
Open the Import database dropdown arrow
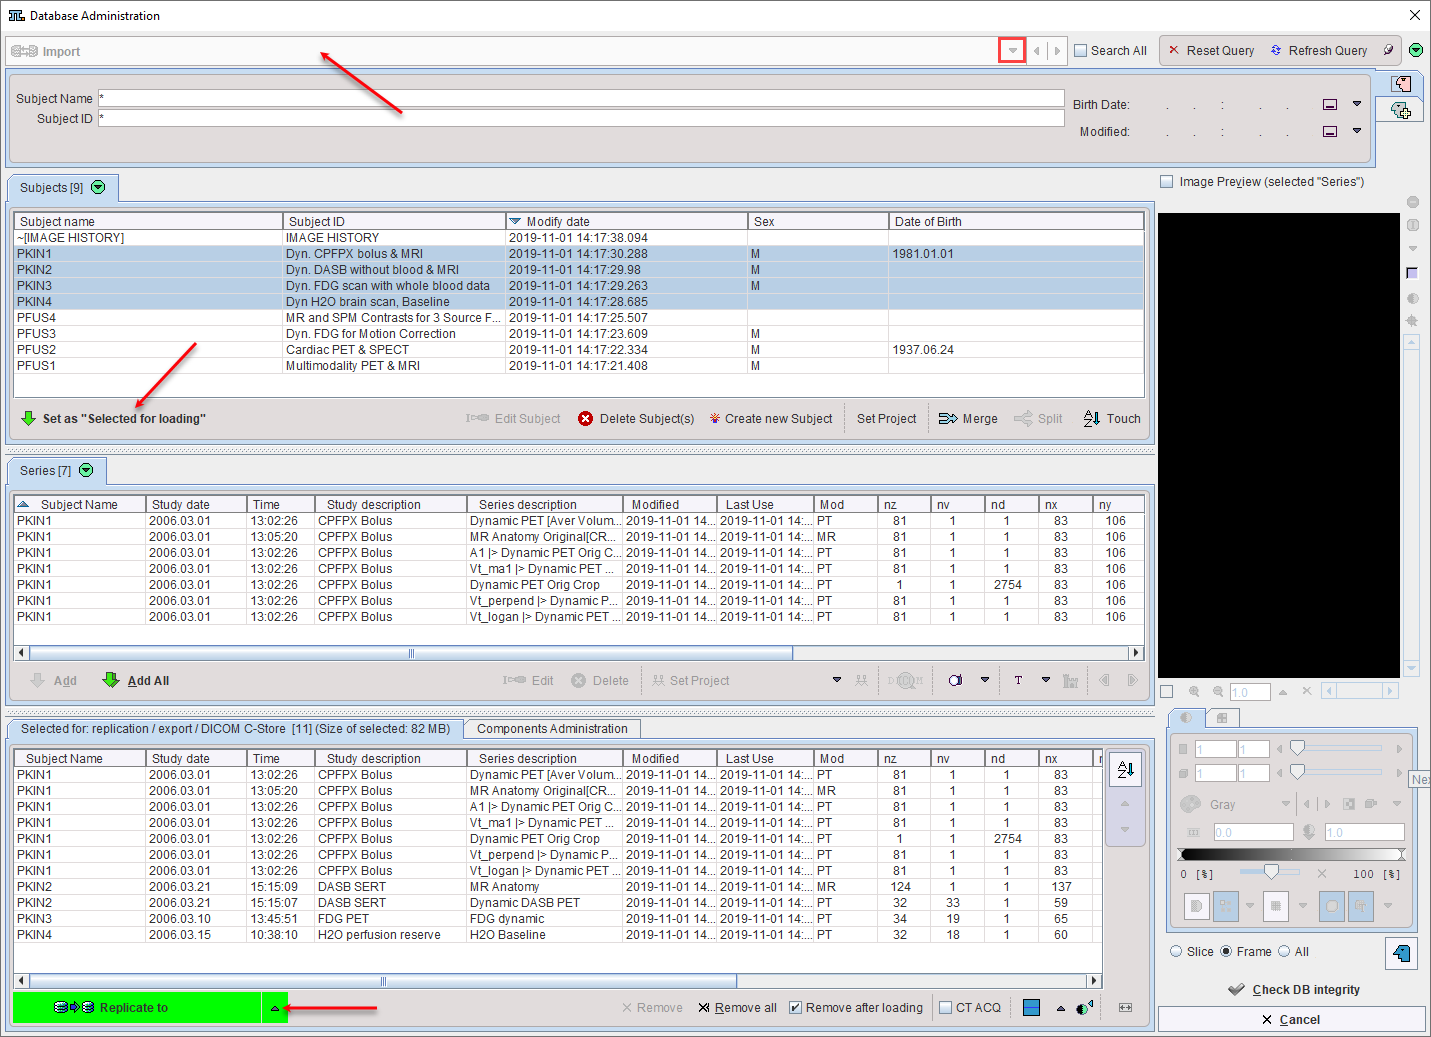coord(1012,51)
